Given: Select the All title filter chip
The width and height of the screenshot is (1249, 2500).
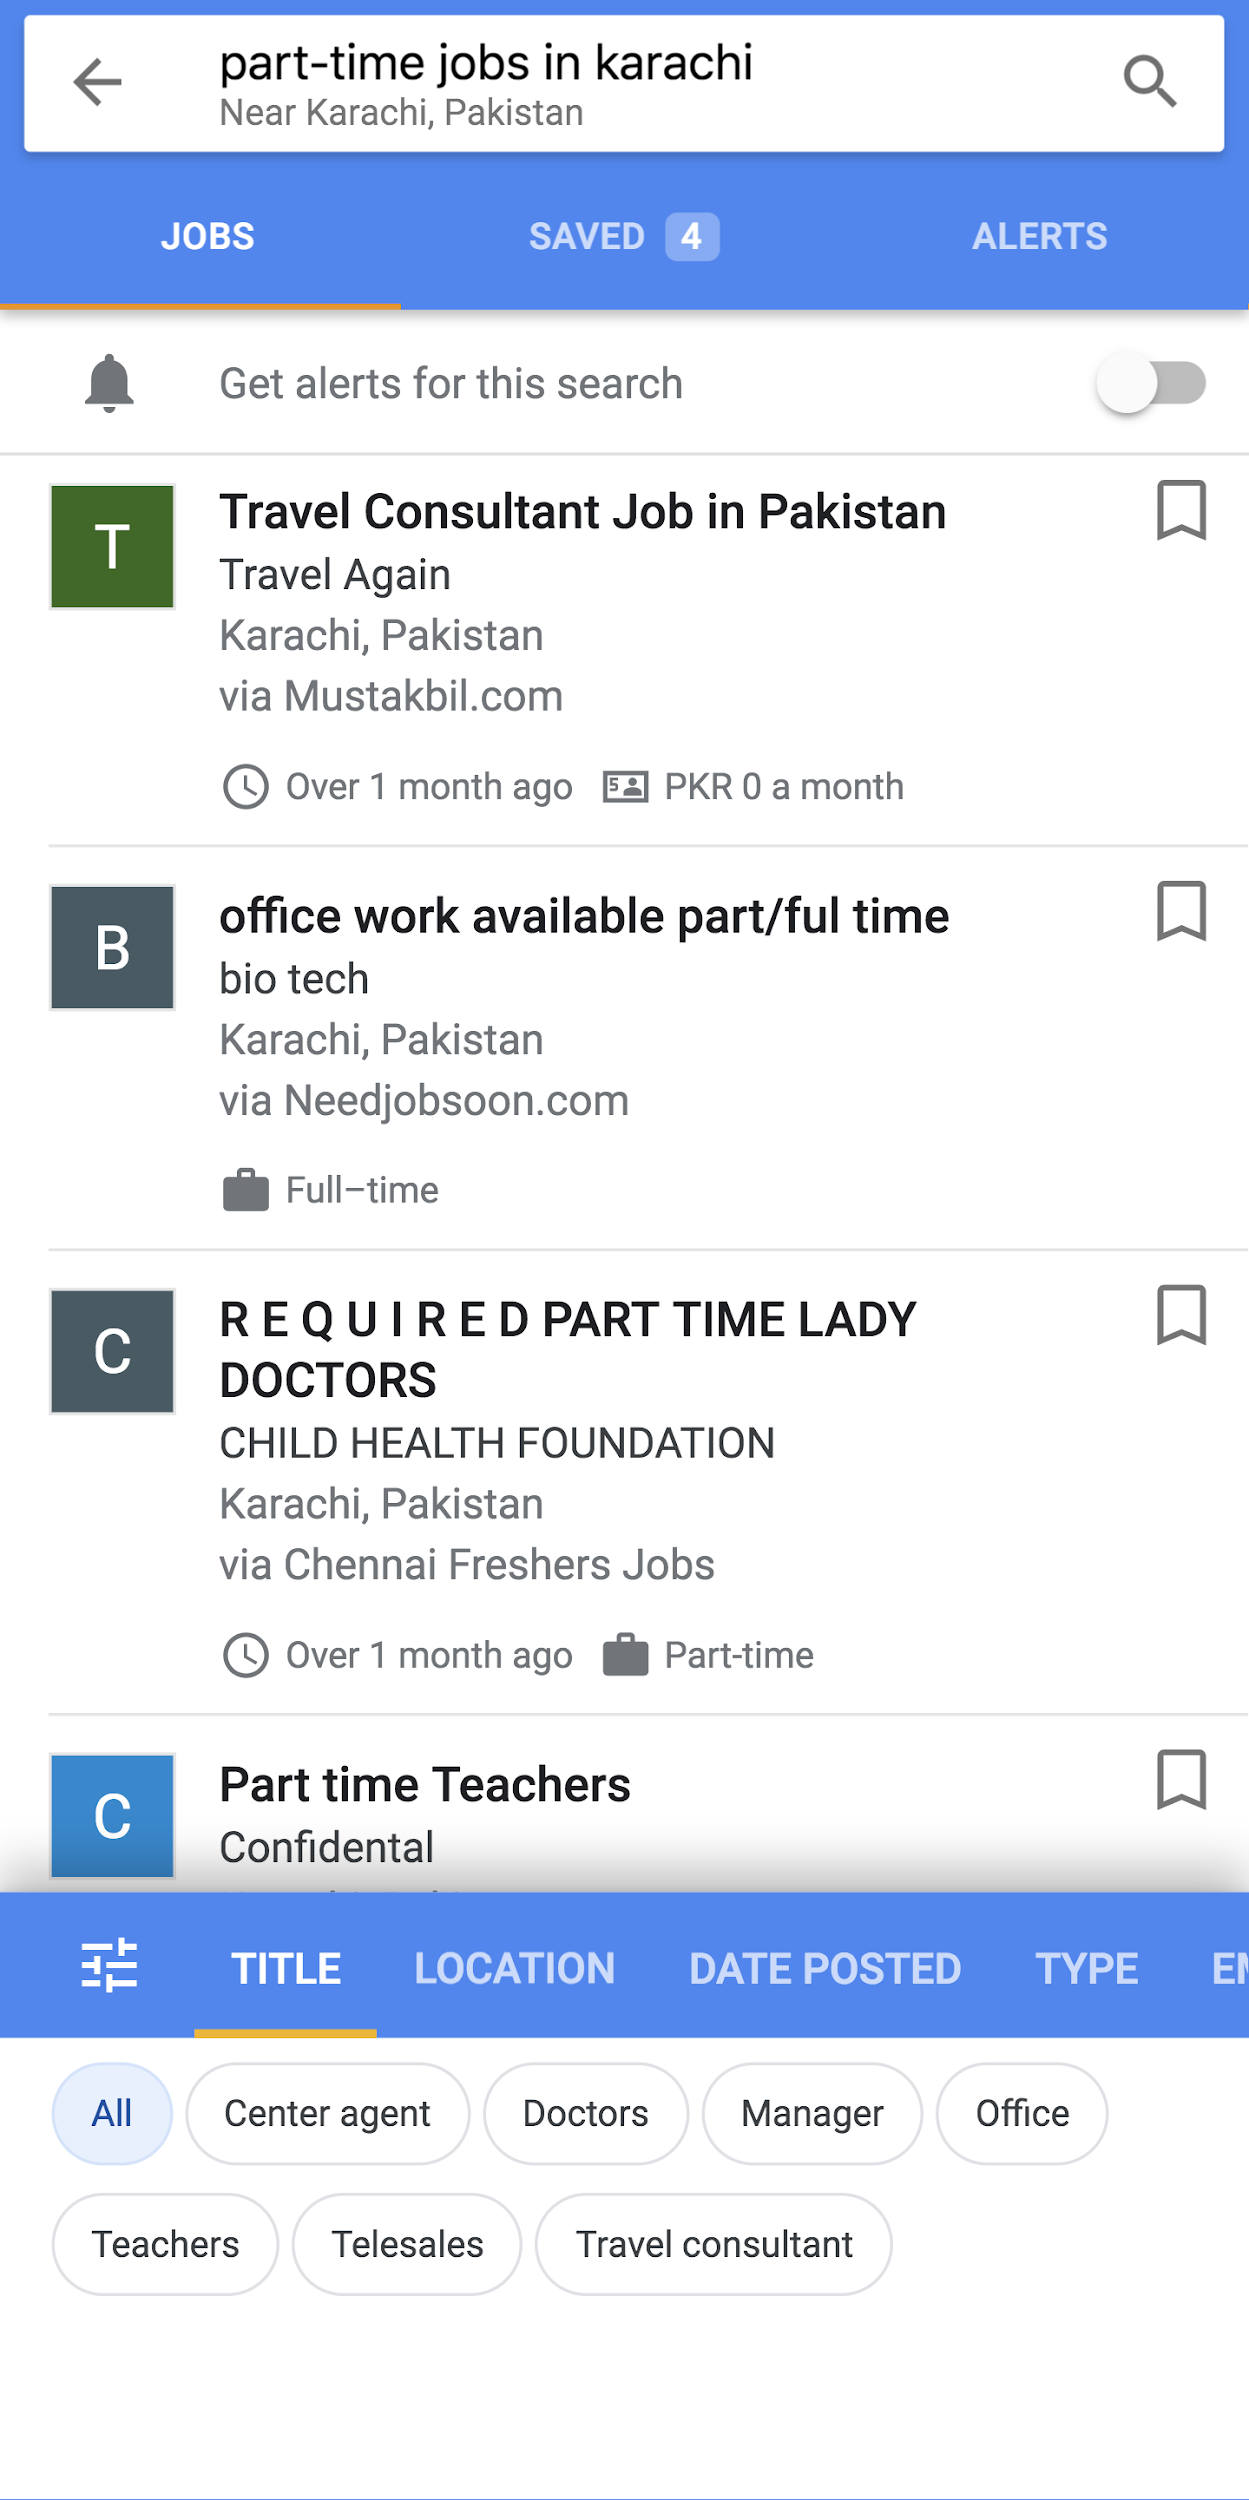Looking at the screenshot, I should point(112,2113).
